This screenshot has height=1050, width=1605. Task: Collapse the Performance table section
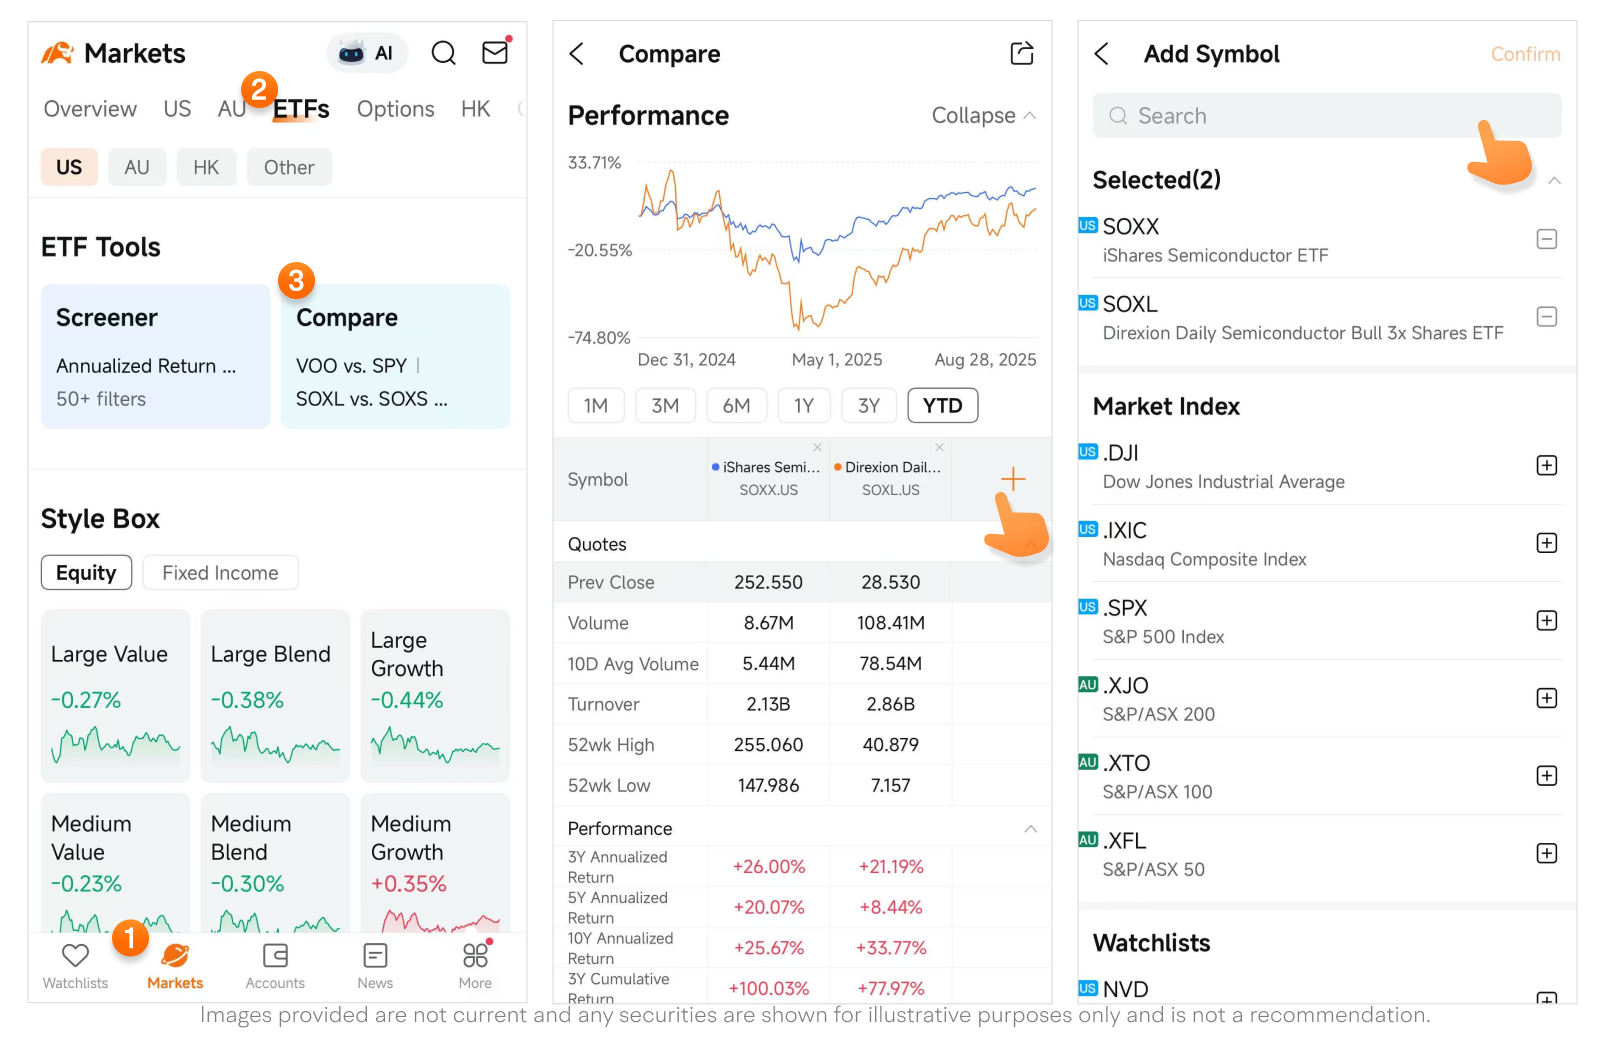tap(1031, 828)
